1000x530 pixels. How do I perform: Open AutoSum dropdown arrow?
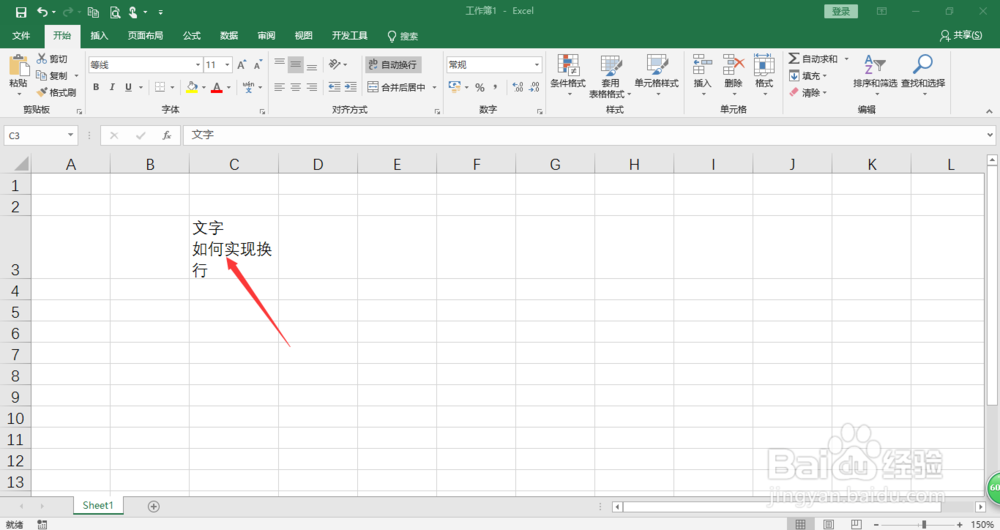click(x=847, y=59)
